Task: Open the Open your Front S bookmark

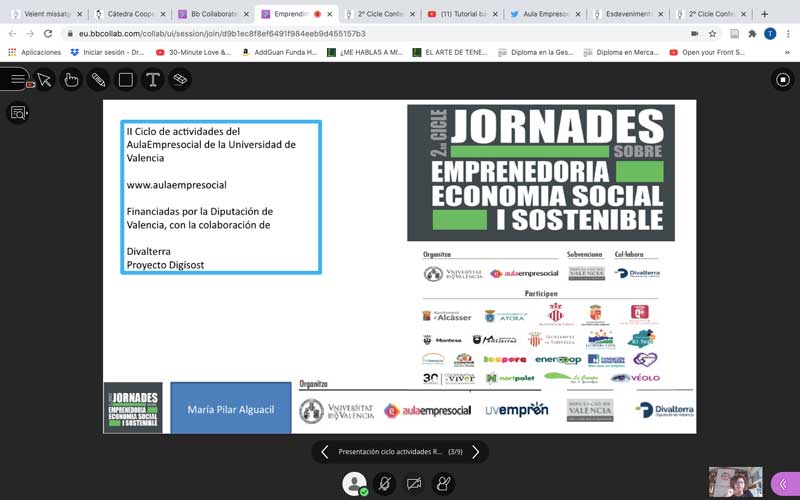Action: point(707,52)
